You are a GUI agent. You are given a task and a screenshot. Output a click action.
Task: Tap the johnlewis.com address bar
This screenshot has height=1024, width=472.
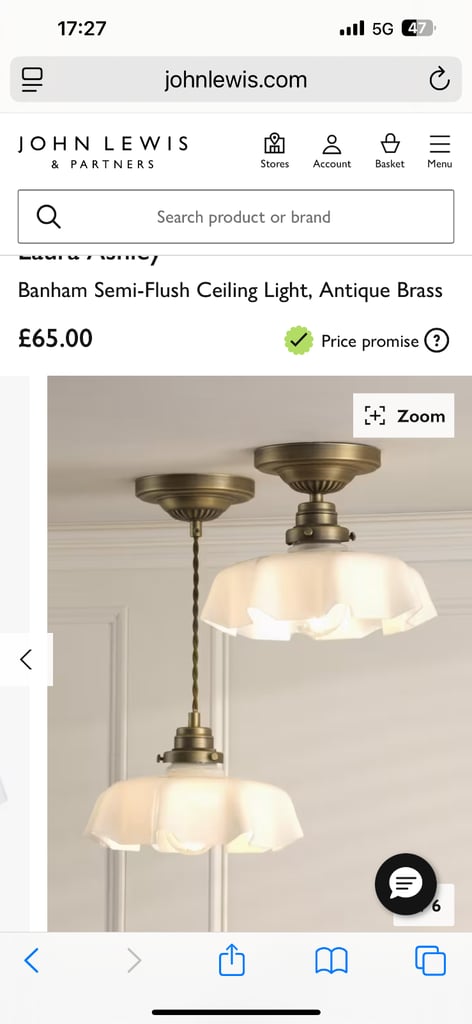point(236,80)
